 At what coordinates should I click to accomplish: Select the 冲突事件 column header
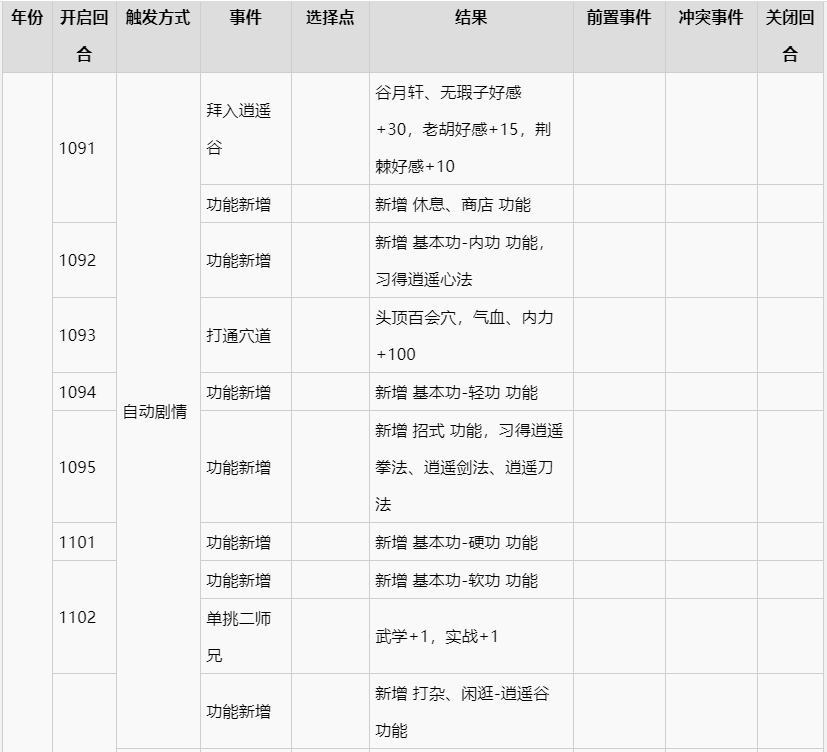pos(711,18)
